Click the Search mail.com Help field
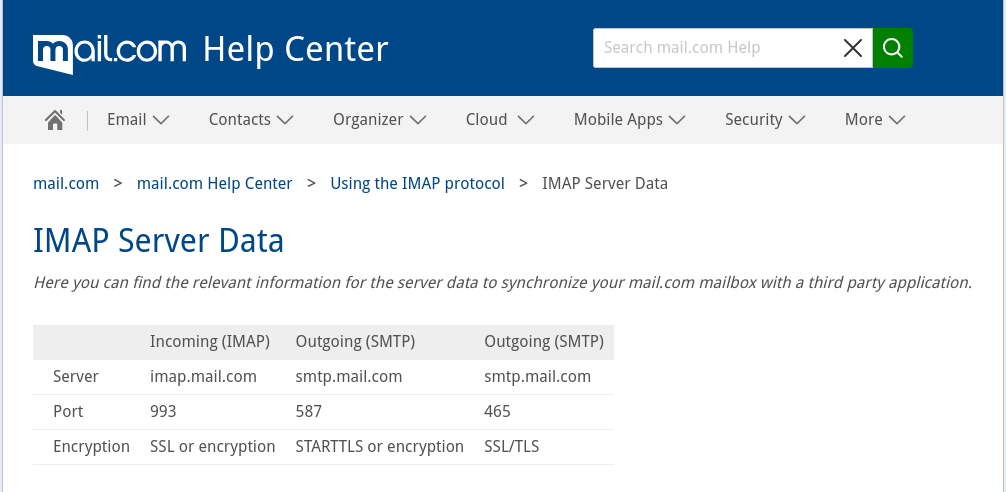 (x=715, y=48)
